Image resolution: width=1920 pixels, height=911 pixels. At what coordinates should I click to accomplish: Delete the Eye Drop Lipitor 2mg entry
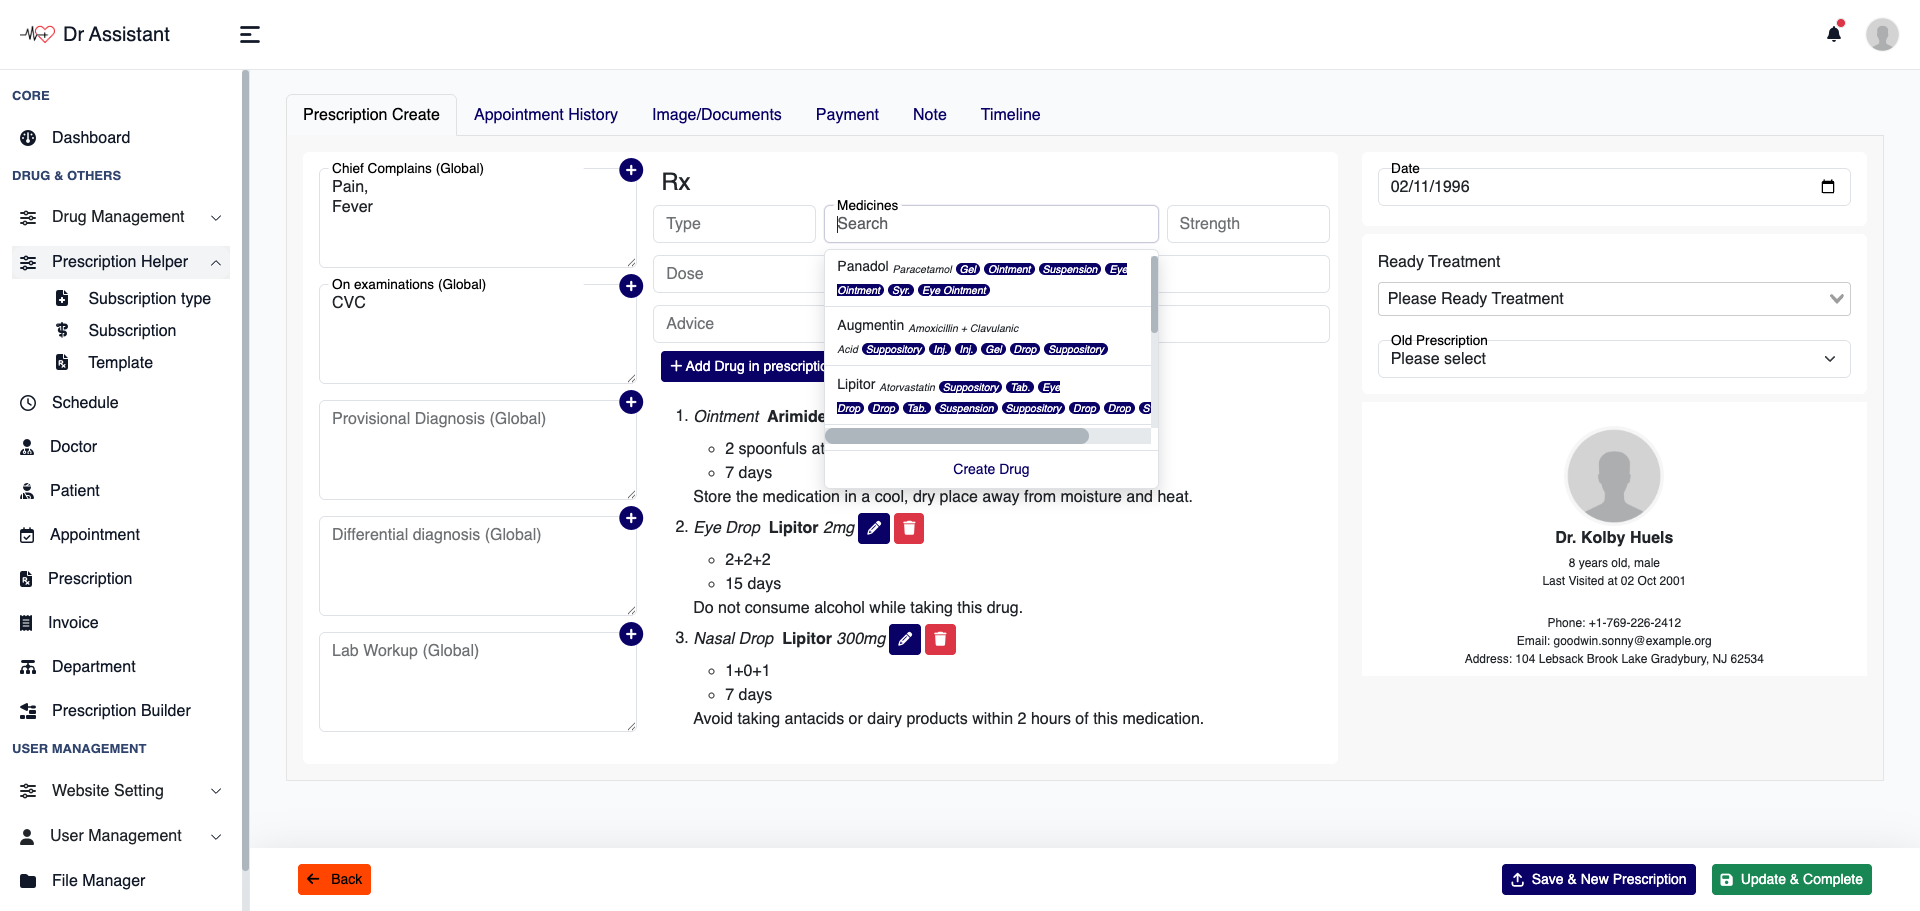(x=908, y=528)
